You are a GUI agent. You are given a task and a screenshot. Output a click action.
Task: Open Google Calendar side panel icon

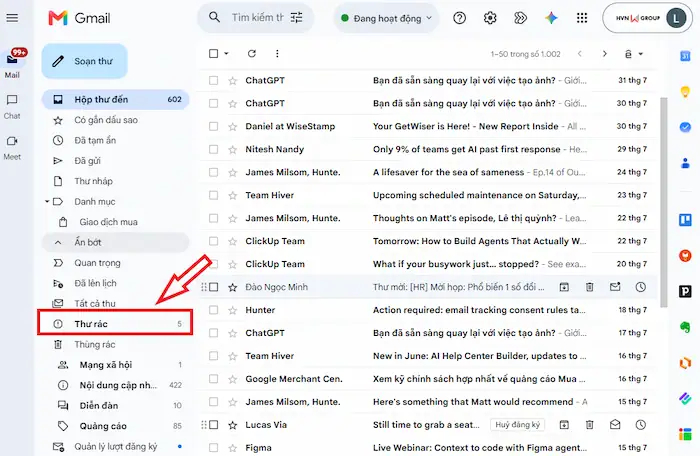685,56
